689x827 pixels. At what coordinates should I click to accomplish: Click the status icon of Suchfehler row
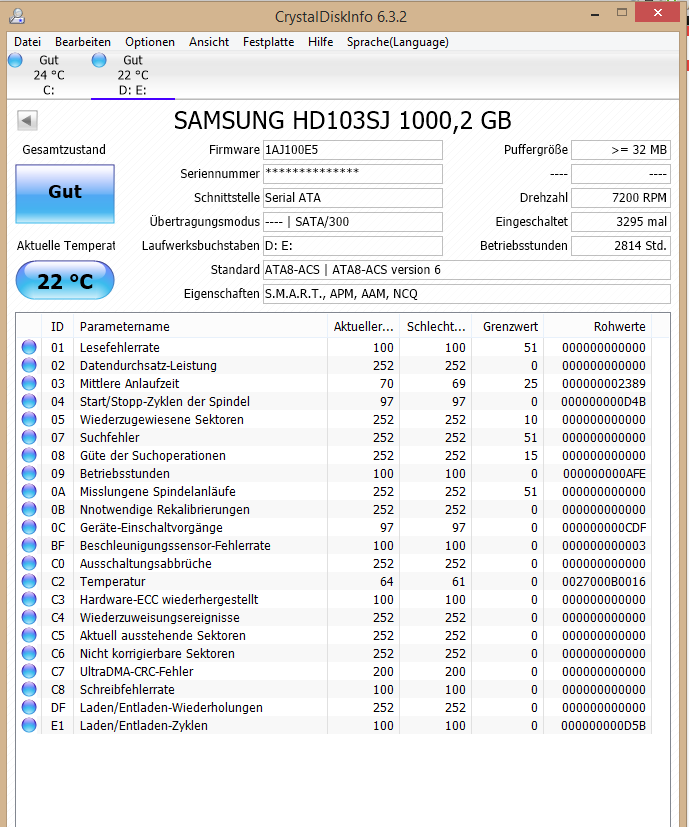pos(29,437)
